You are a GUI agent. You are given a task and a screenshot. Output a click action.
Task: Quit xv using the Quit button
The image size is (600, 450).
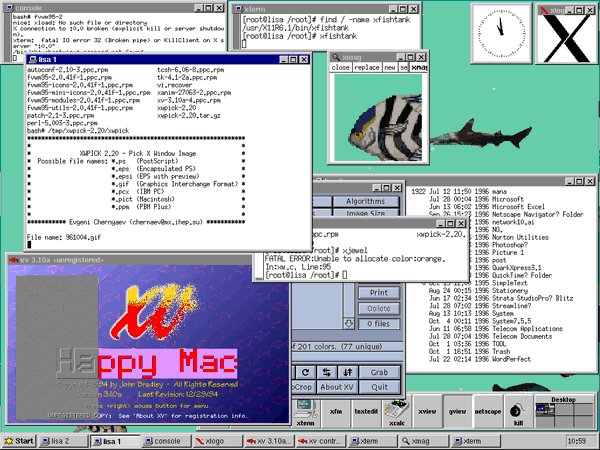pyautogui.click(x=379, y=387)
